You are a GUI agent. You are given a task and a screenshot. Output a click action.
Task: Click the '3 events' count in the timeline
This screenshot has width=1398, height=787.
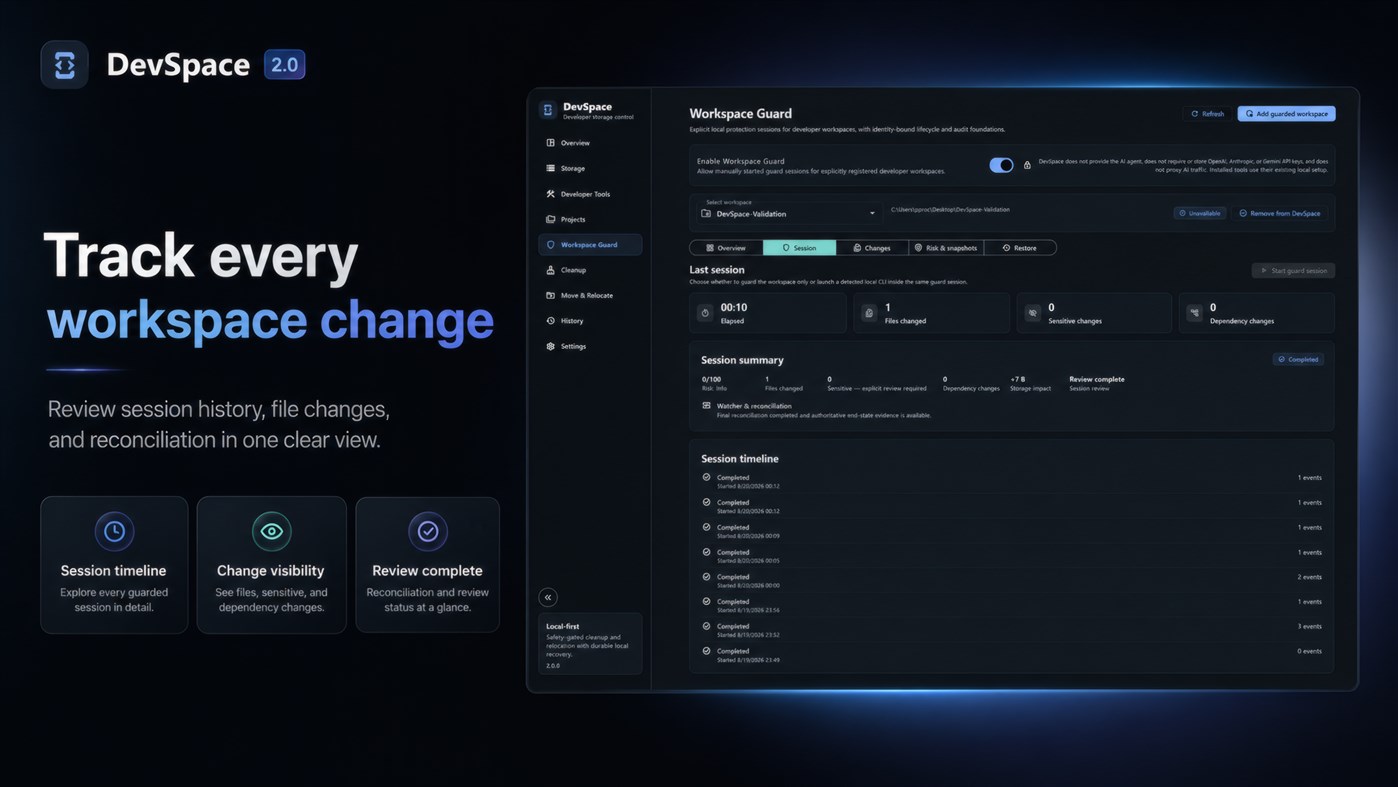point(1309,626)
